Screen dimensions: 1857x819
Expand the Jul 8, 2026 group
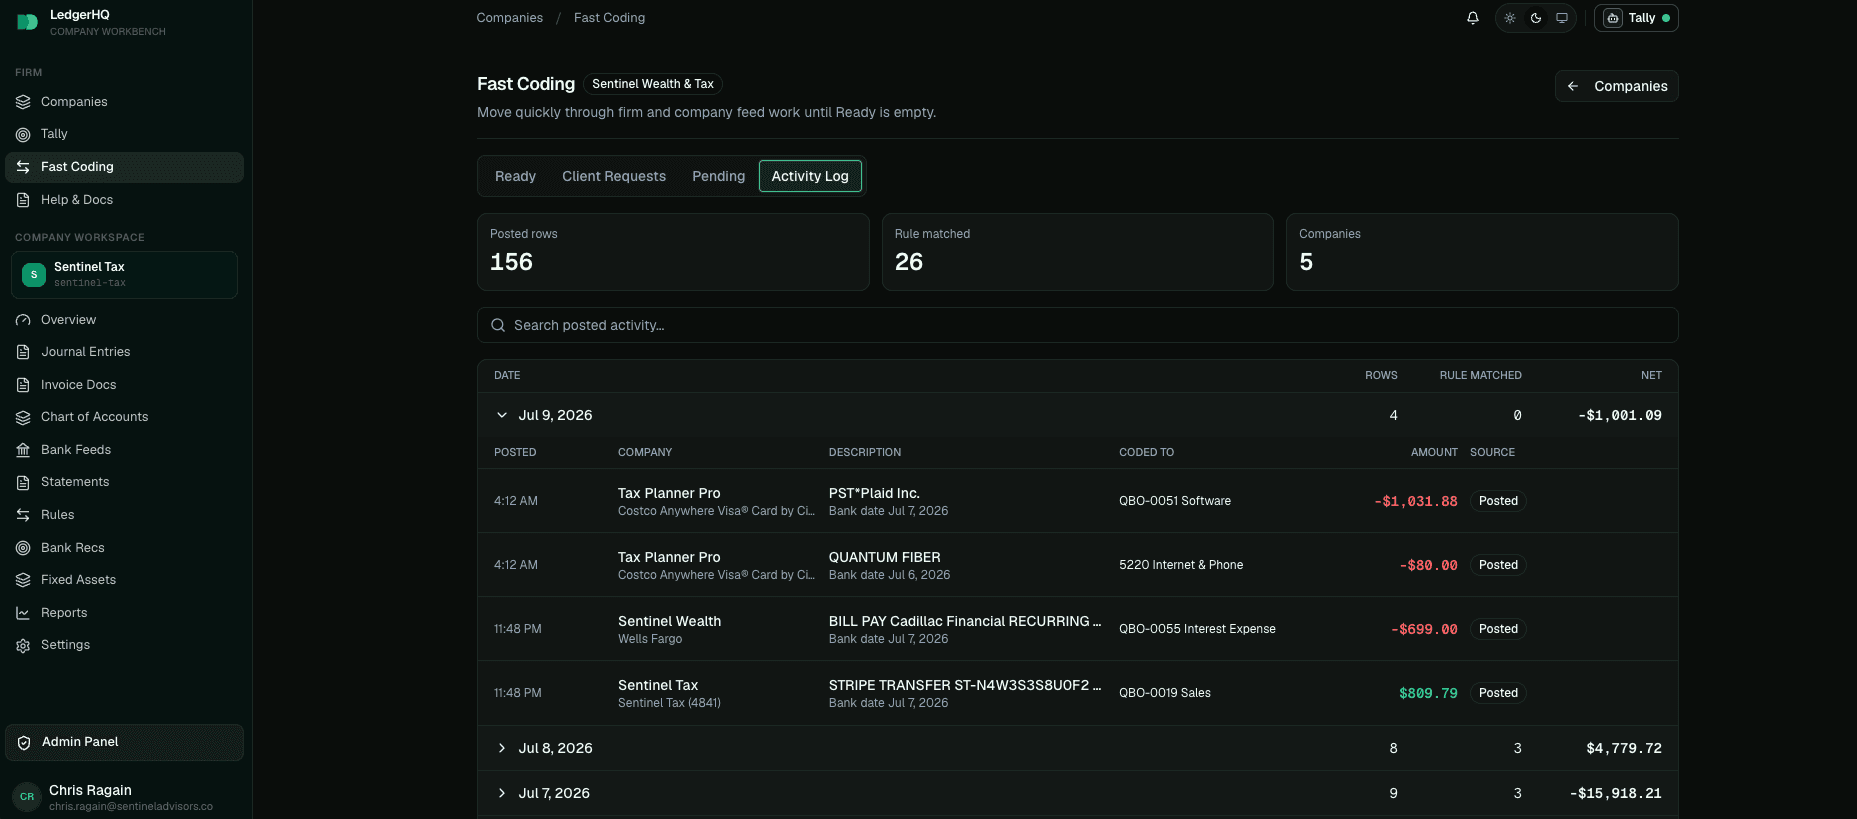pyautogui.click(x=502, y=748)
